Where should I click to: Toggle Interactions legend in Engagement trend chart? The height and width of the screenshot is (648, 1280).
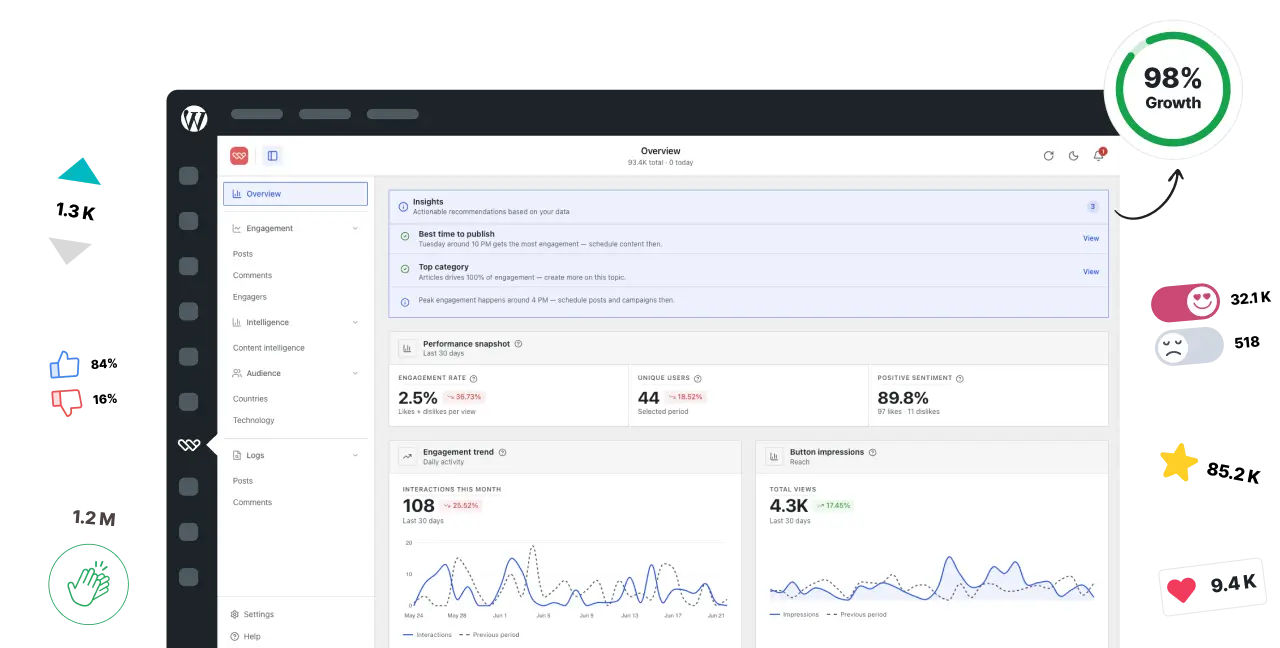point(427,635)
